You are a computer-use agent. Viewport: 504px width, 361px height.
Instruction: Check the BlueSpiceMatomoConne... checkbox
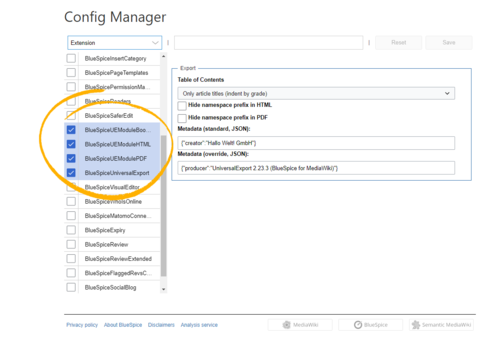(71, 216)
